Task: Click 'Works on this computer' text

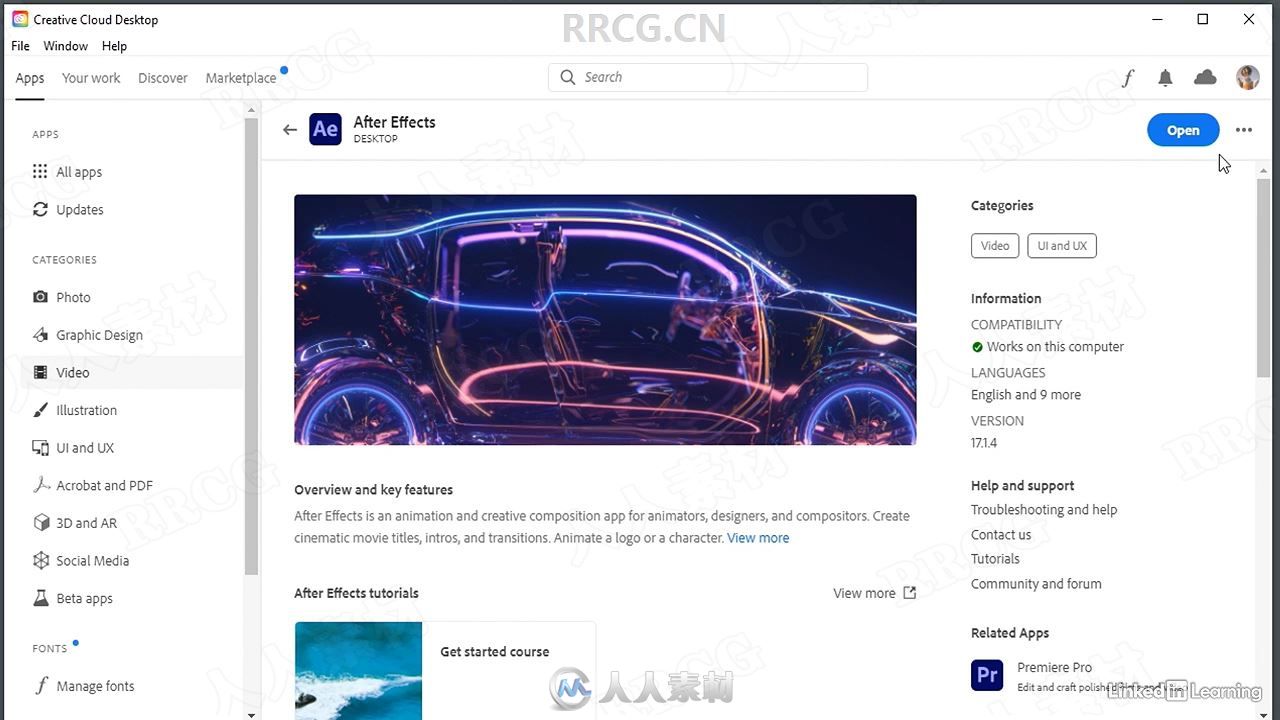Action: coord(1055,347)
